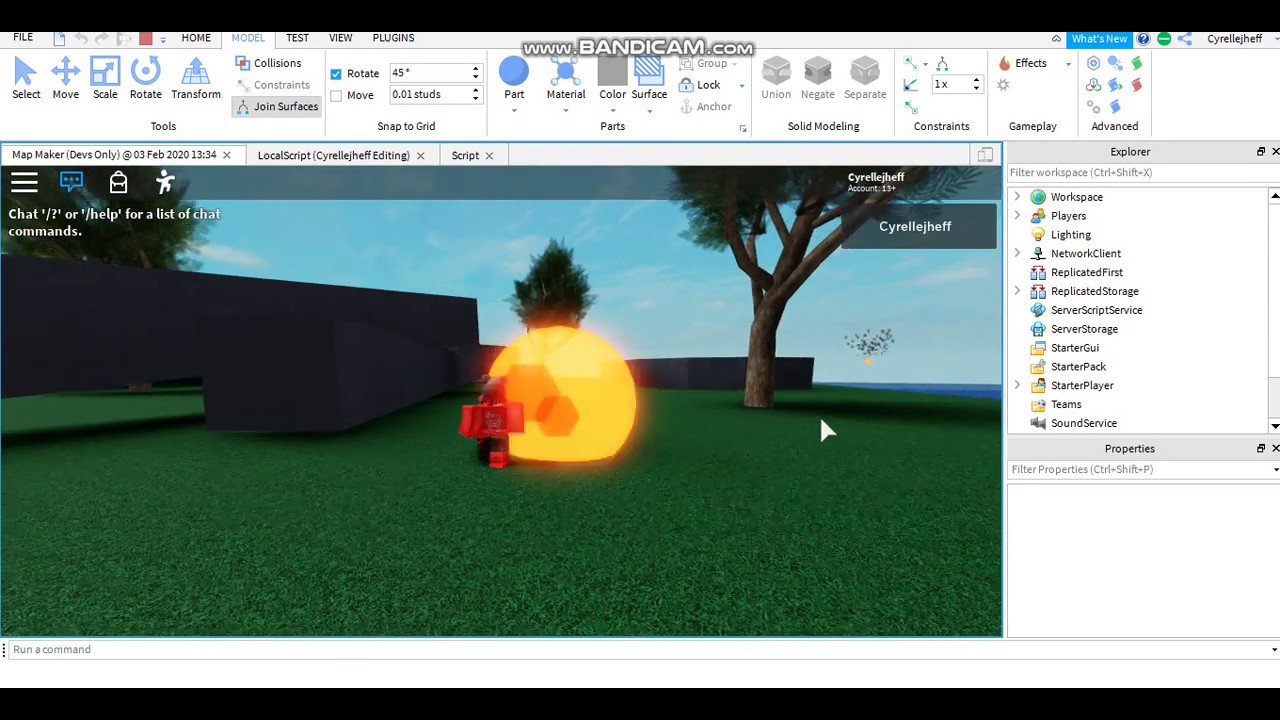Click the What's New button

coord(1099,39)
